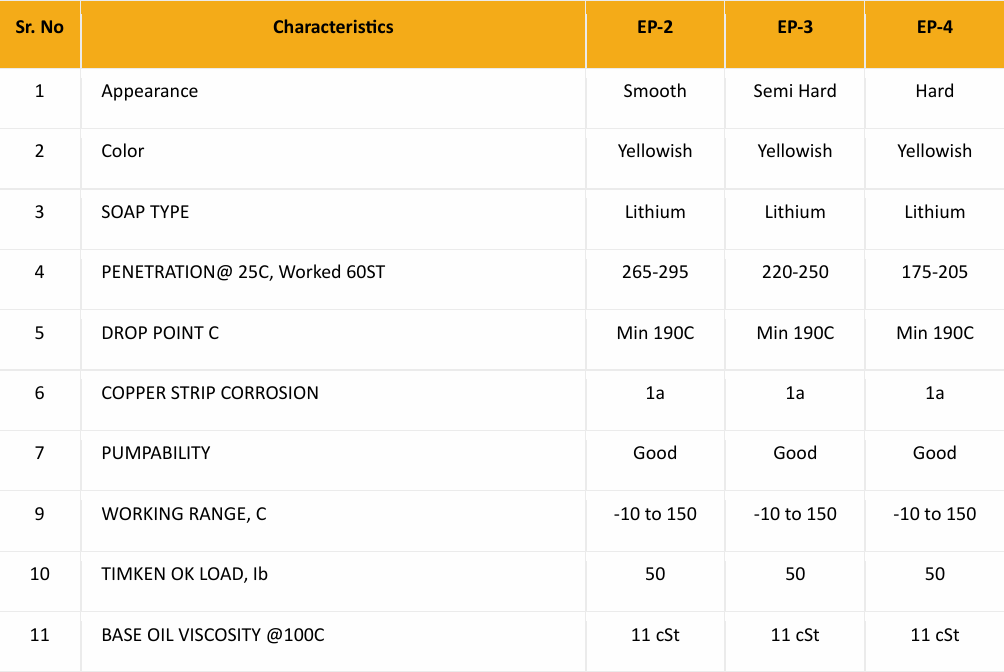Select the SOAP TYPE row label
The width and height of the screenshot is (1004, 672).
(145, 212)
